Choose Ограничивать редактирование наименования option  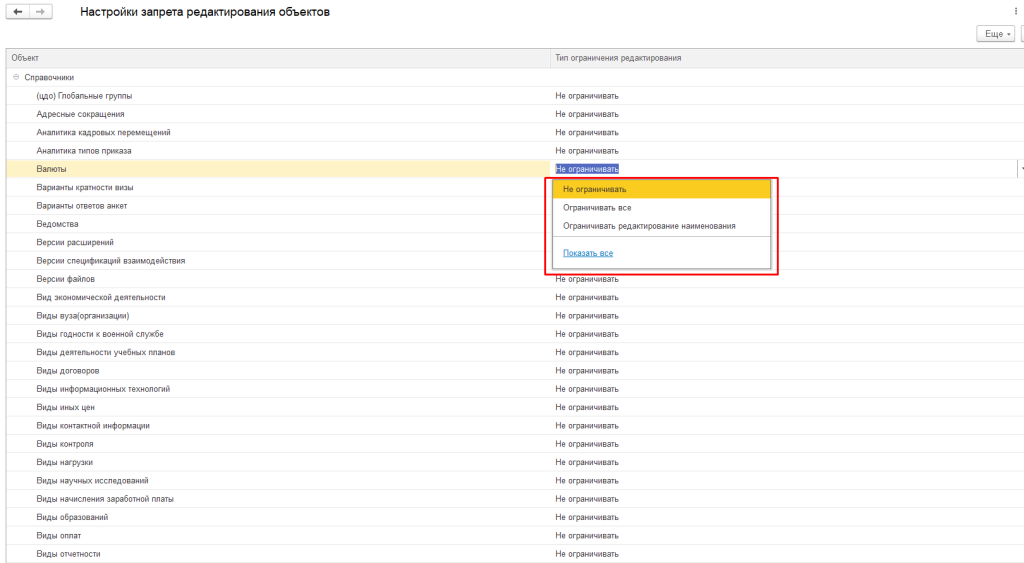[649, 226]
